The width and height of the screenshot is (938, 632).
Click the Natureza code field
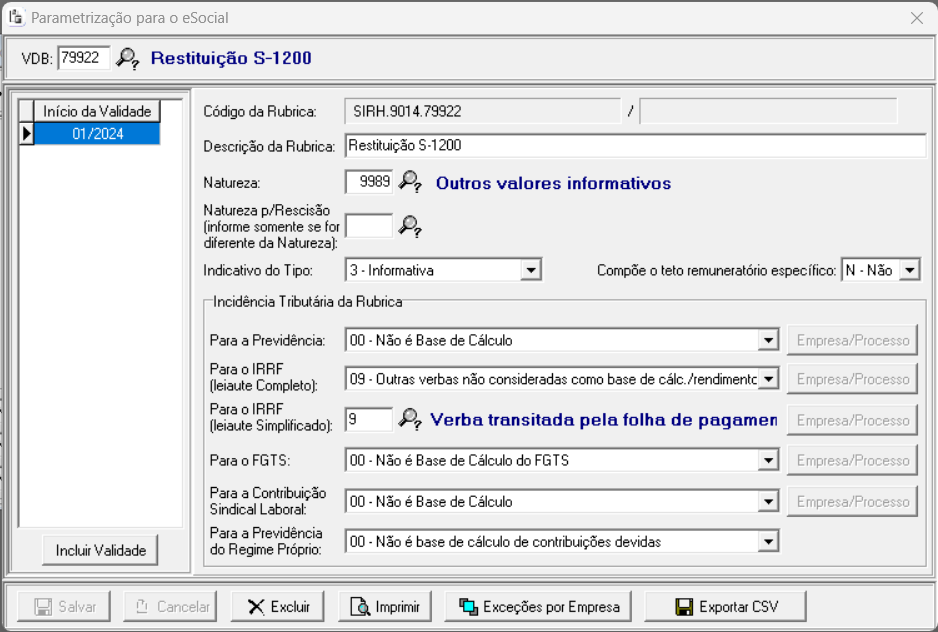click(x=368, y=182)
